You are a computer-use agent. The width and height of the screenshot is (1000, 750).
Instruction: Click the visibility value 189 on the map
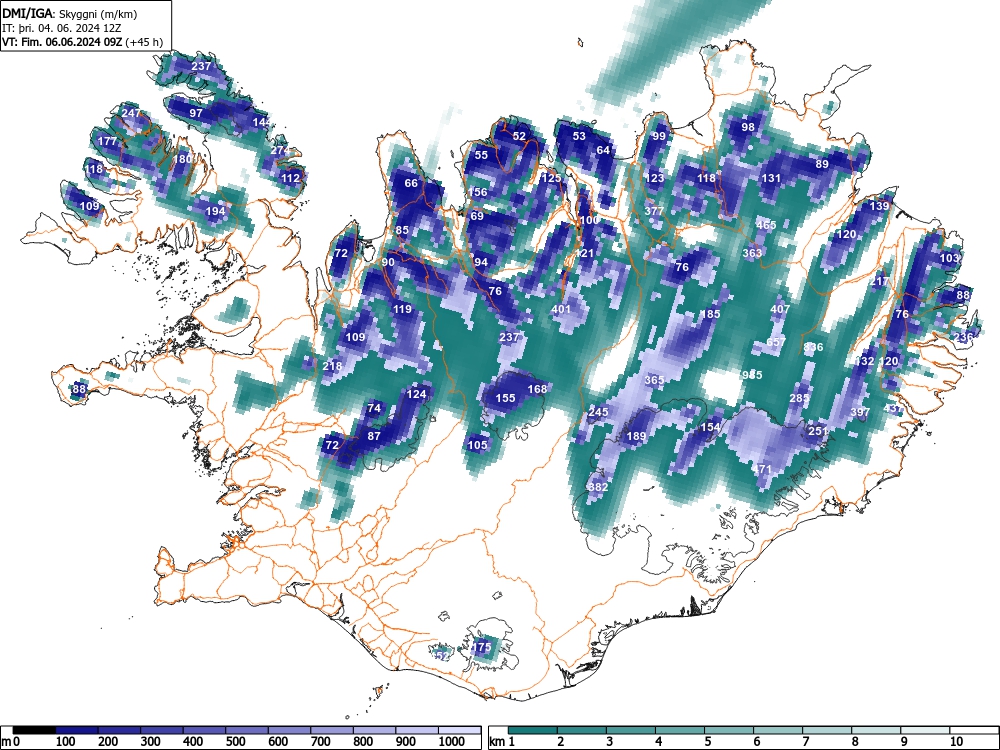[x=636, y=436]
